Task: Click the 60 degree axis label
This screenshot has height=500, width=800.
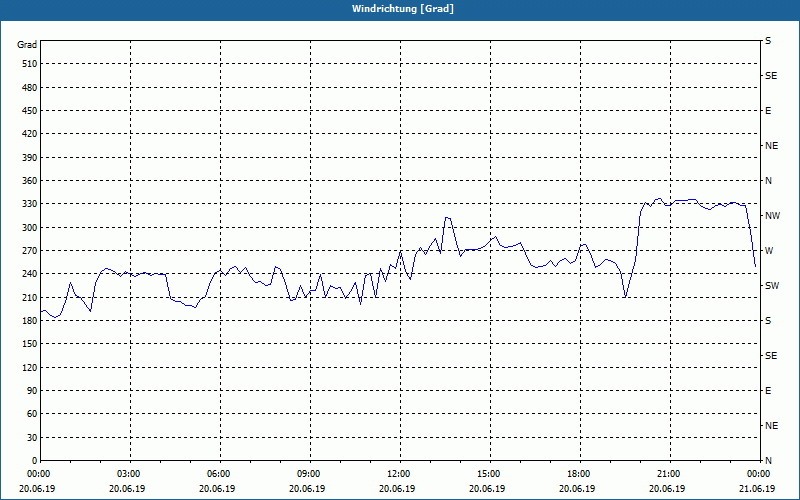Action: [33, 414]
